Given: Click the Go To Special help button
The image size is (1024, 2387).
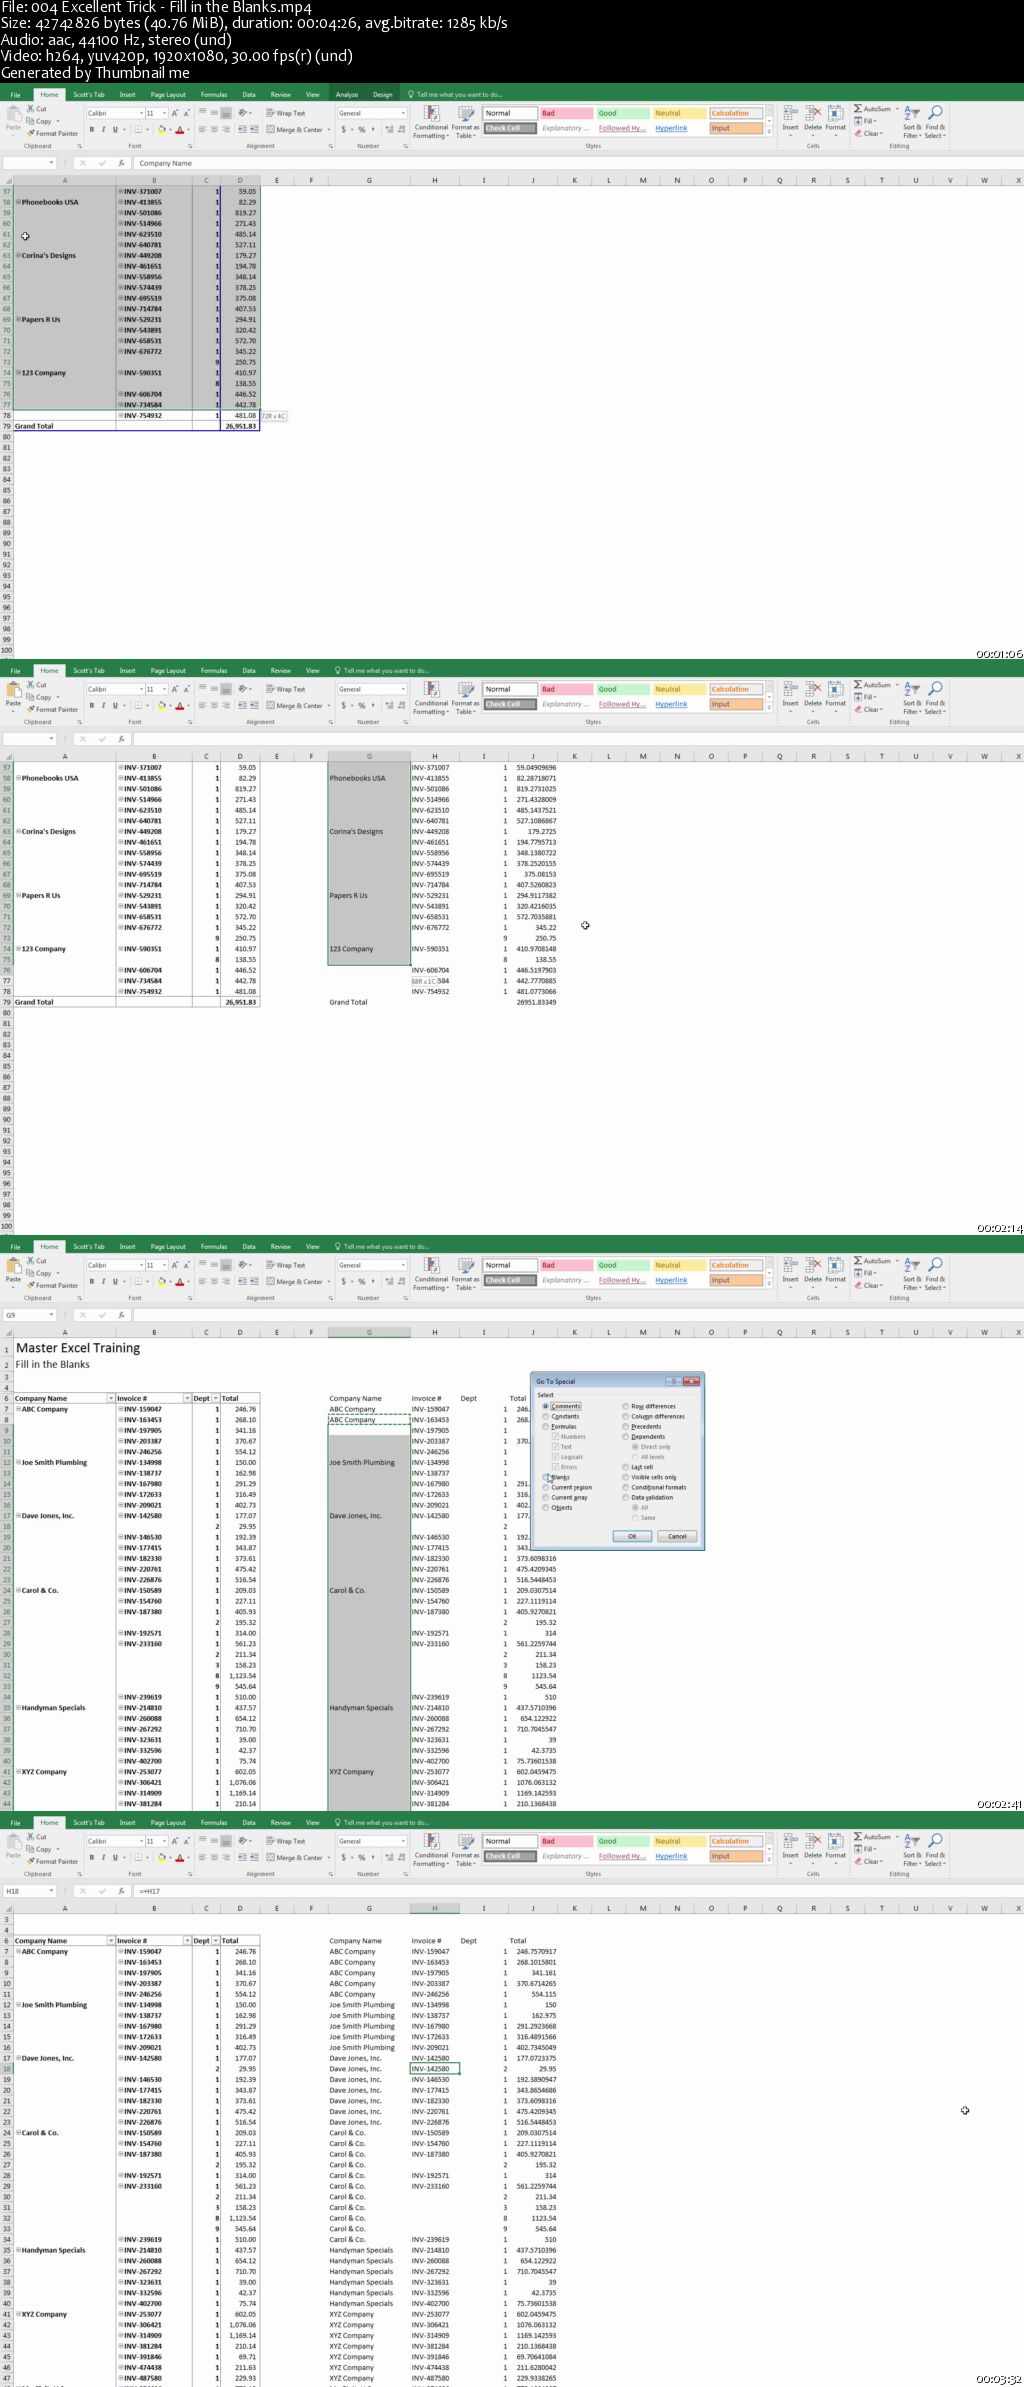Looking at the screenshot, I should (x=673, y=1381).
